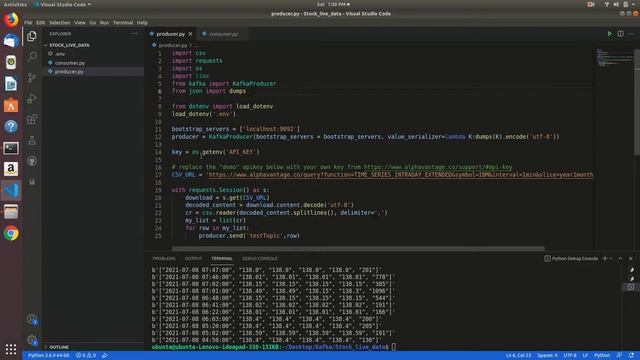The height and width of the screenshot is (360, 640).
Task: Show Applications grid in the dock
Action: 11,349
